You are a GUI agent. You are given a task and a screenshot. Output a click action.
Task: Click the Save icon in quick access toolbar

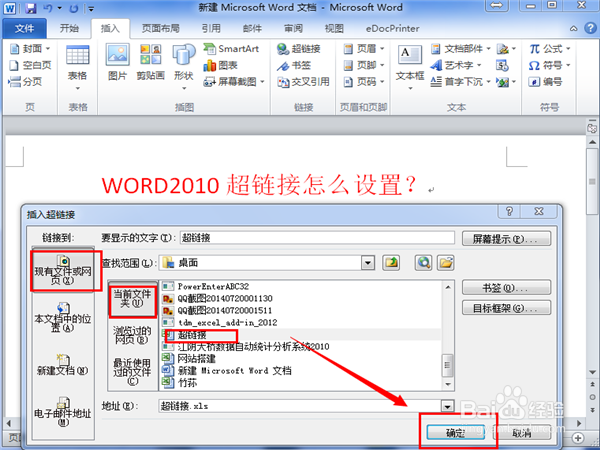click(31, 8)
